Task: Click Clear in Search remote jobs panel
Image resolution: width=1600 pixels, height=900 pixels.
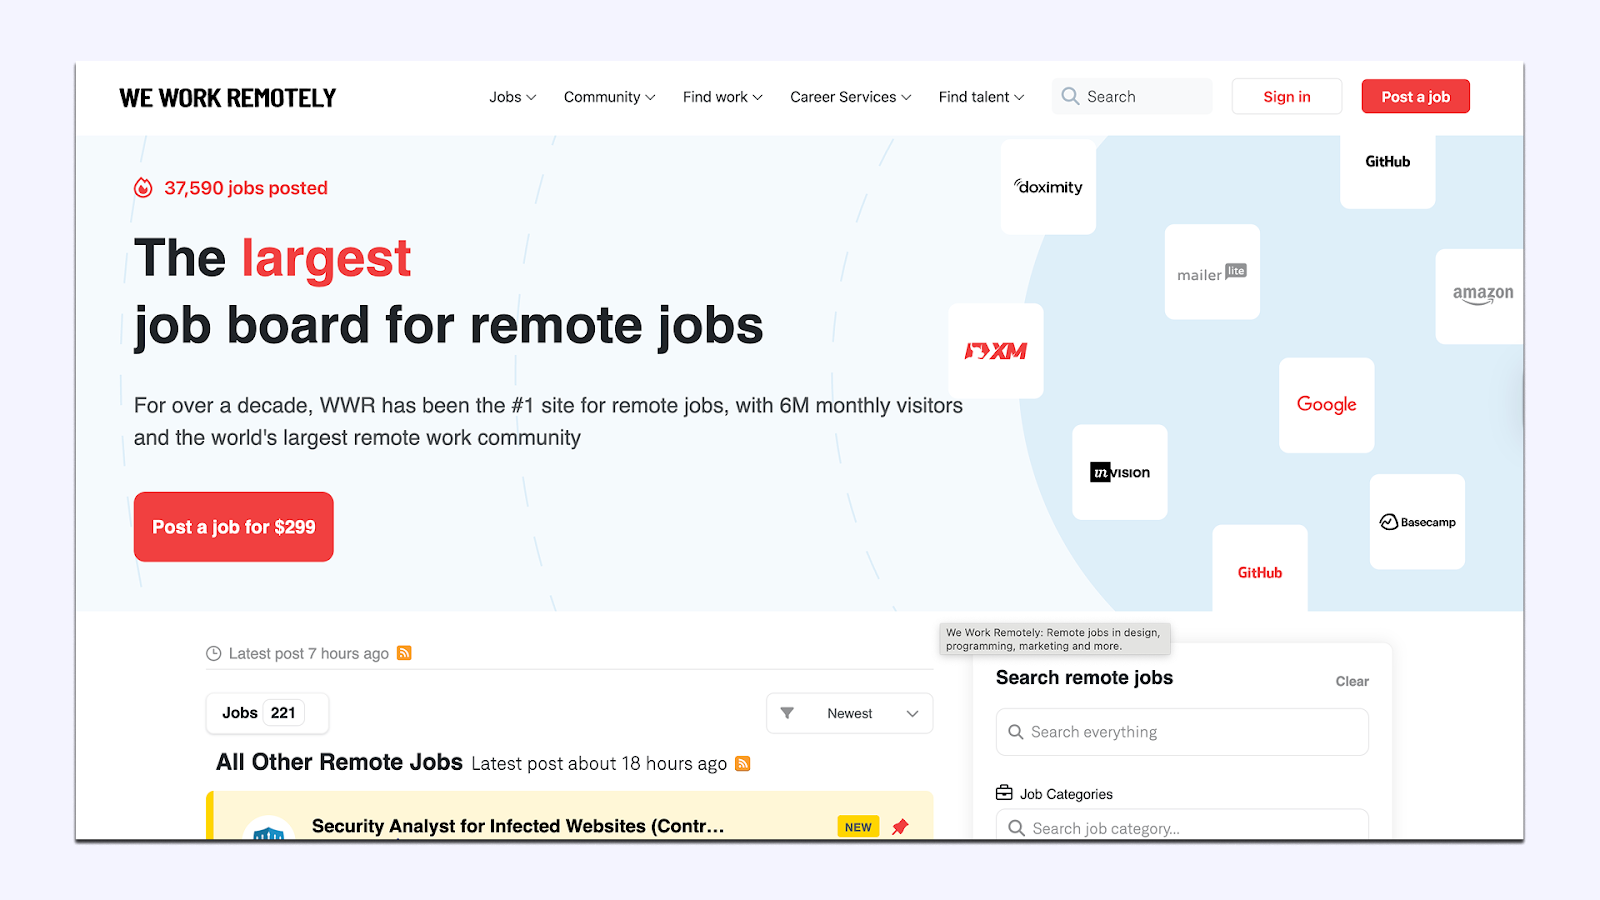Action: click(1352, 681)
